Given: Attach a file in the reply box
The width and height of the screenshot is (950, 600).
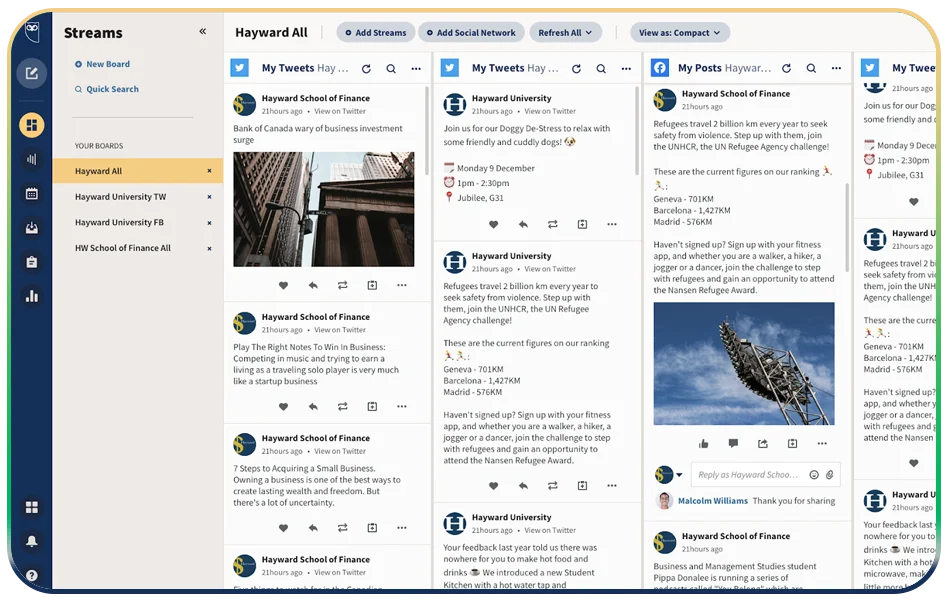Looking at the screenshot, I should tap(830, 475).
